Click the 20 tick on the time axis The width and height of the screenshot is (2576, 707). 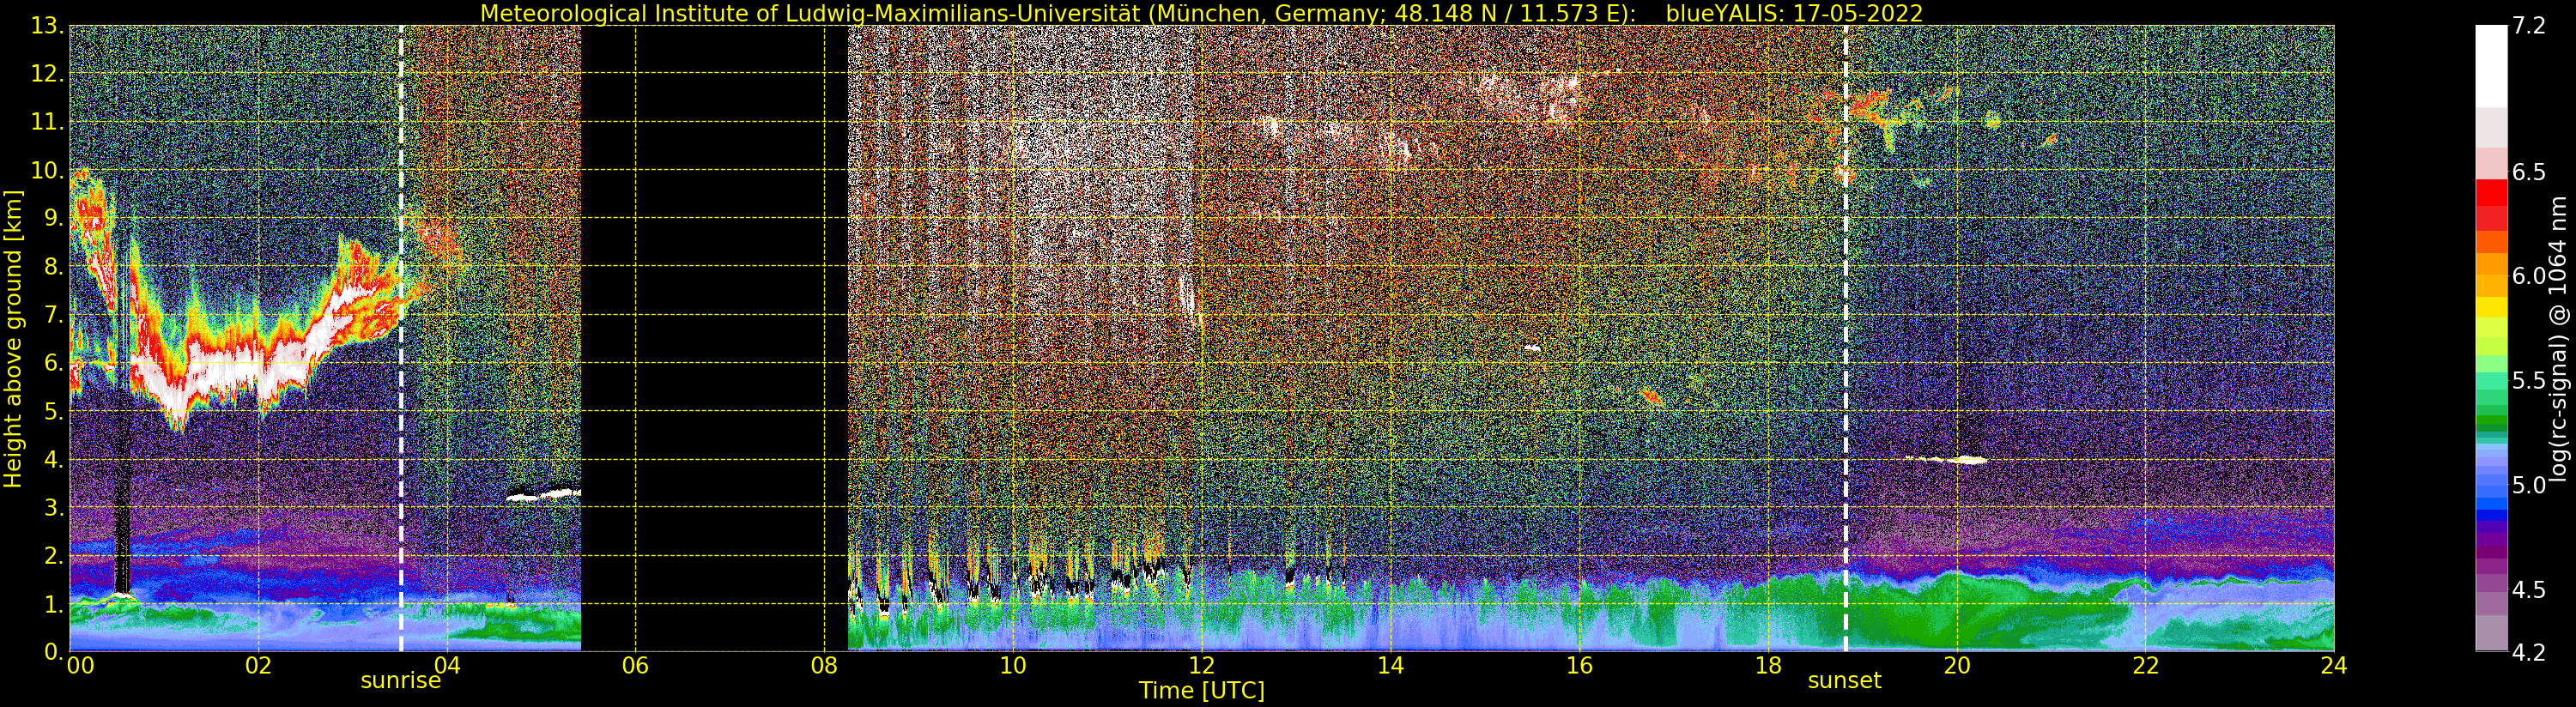[x=1957, y=665]
